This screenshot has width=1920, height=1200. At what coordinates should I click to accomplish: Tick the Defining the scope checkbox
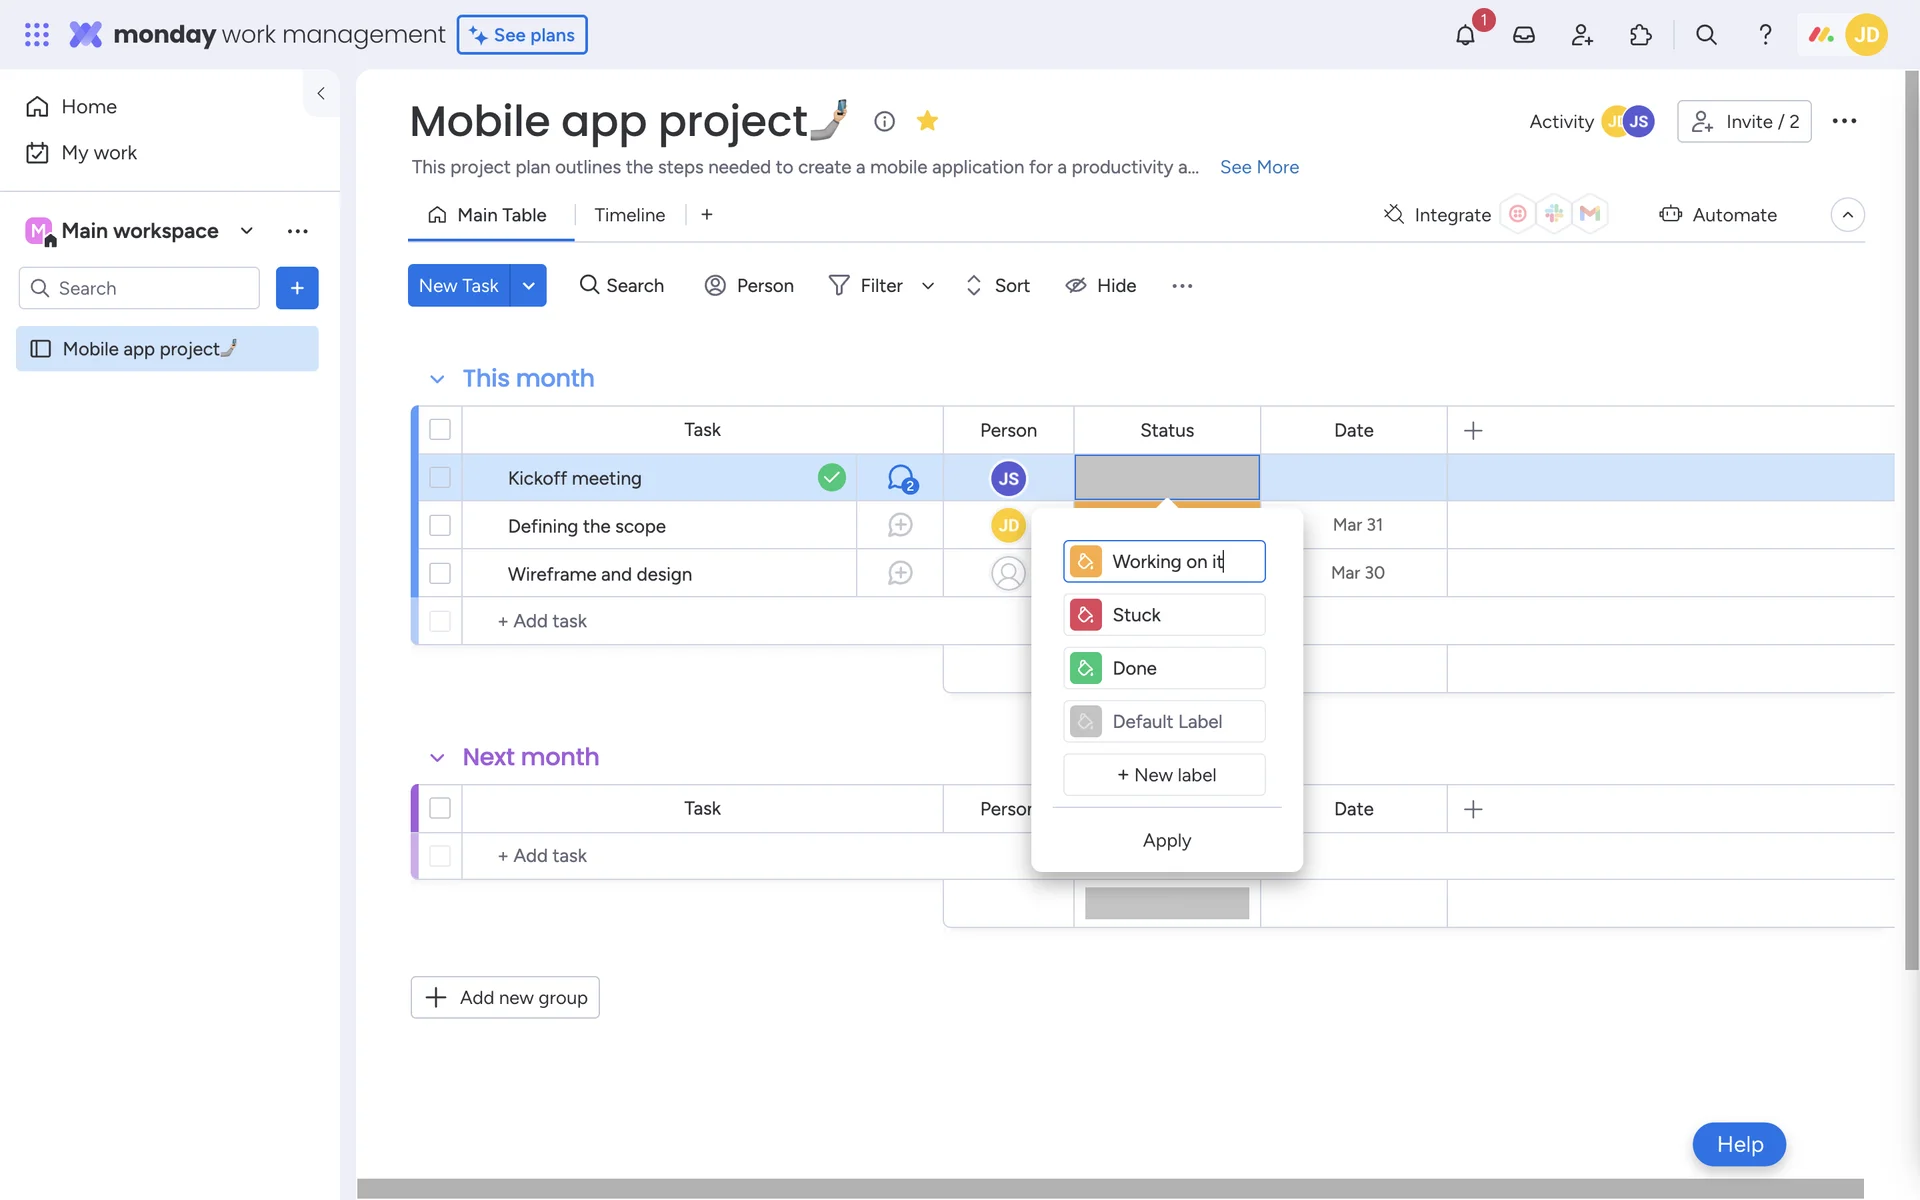click(x=440, y=526)
